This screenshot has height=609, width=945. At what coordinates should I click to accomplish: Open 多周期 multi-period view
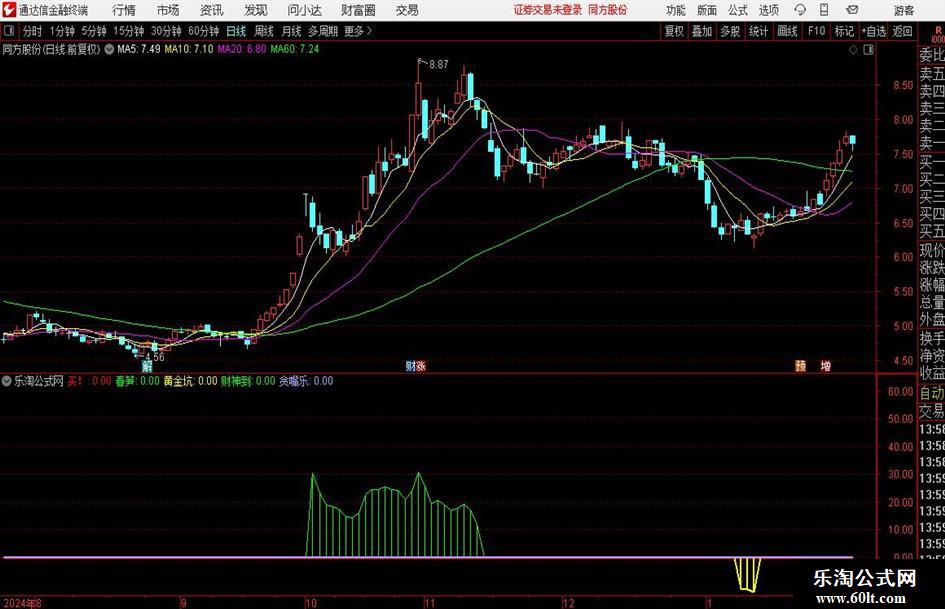point(323,31)
